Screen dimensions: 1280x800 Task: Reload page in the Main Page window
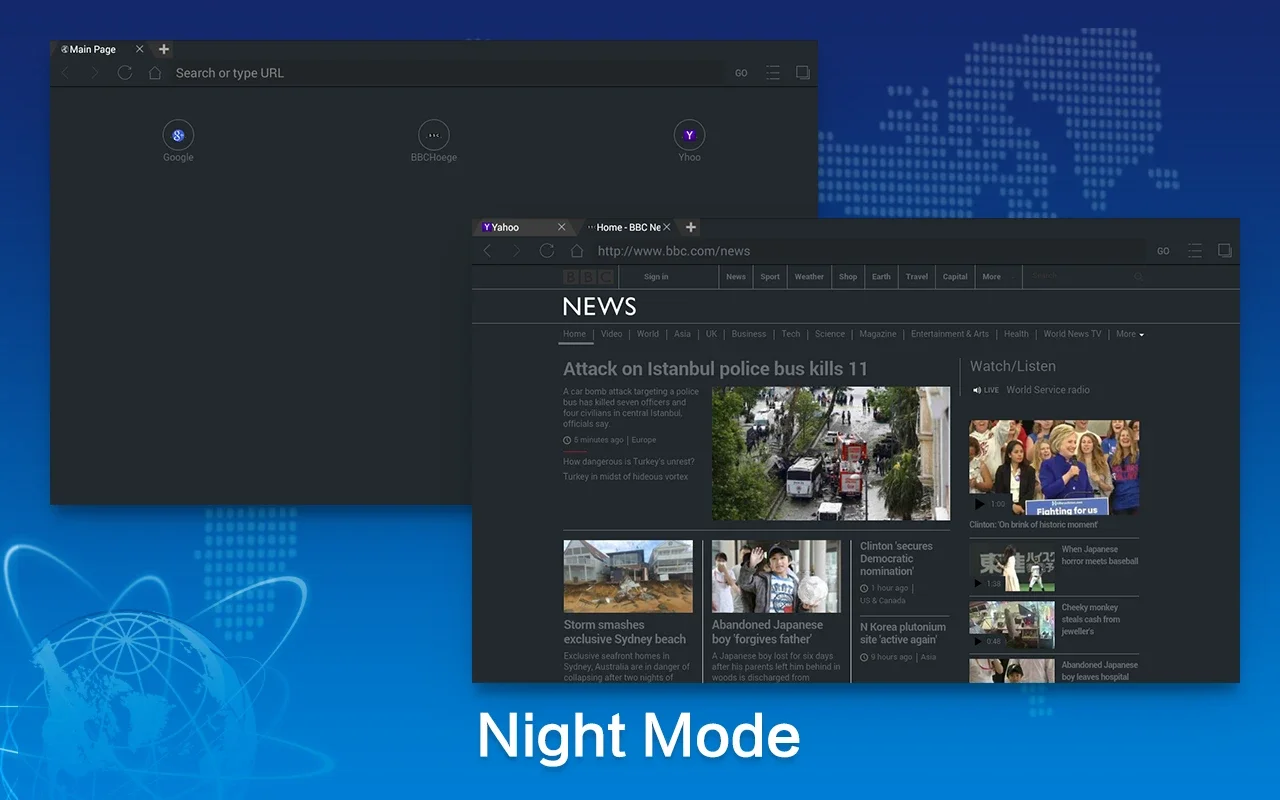point(125,73)
